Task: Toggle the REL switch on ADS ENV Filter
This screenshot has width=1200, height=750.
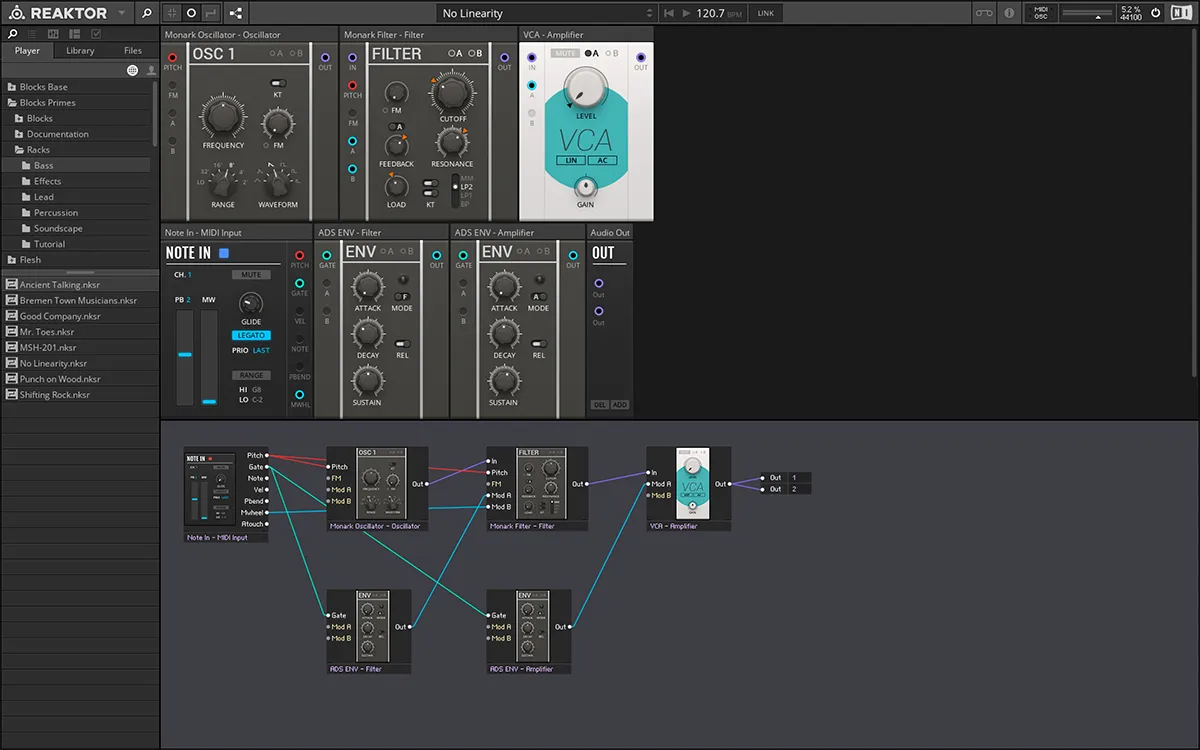Action: (x=402, y=344)
